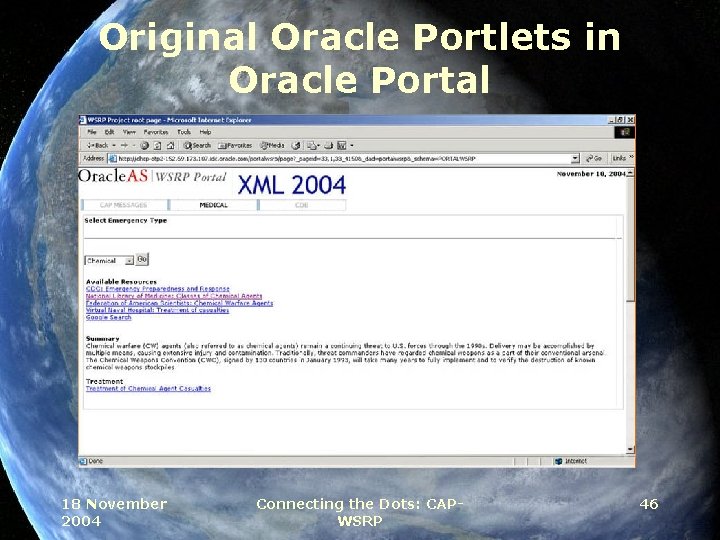Click the Summary heading text
Image resolution: width=720 pixels, height=540 pixels.
(x=102, y=338)
